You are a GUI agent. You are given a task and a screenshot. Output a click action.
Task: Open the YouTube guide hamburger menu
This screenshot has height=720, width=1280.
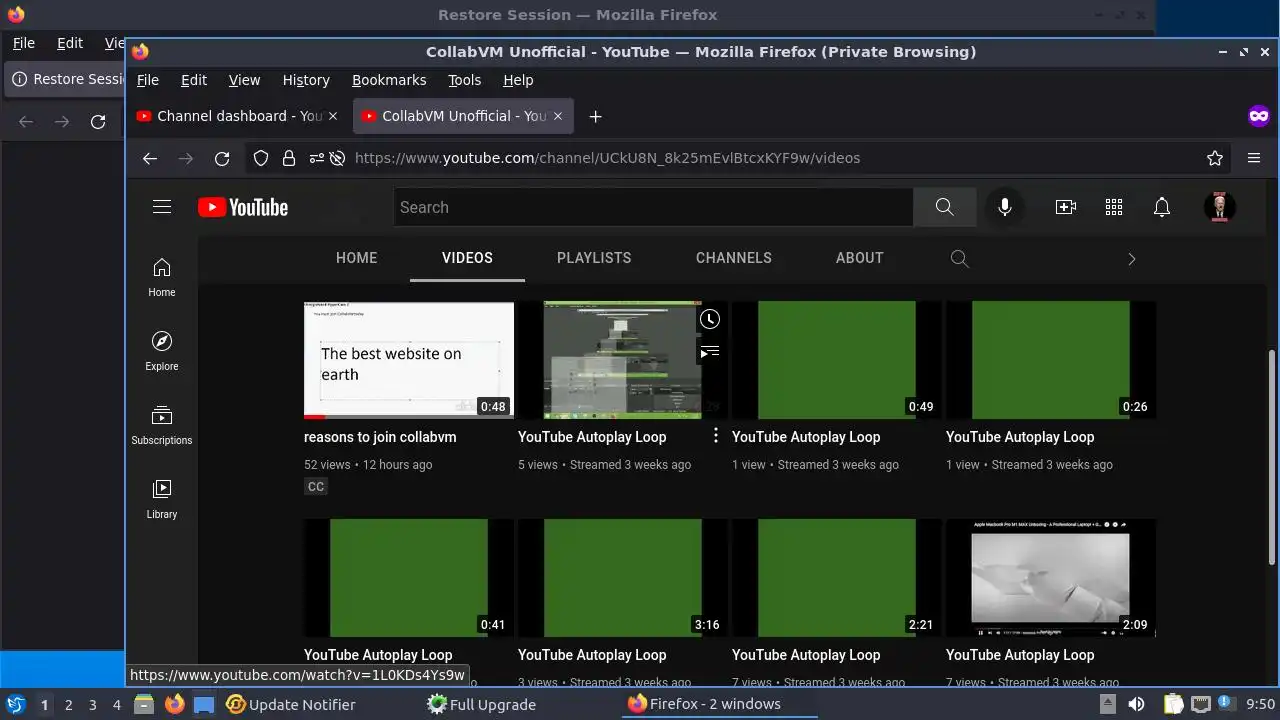click(162, 207)
